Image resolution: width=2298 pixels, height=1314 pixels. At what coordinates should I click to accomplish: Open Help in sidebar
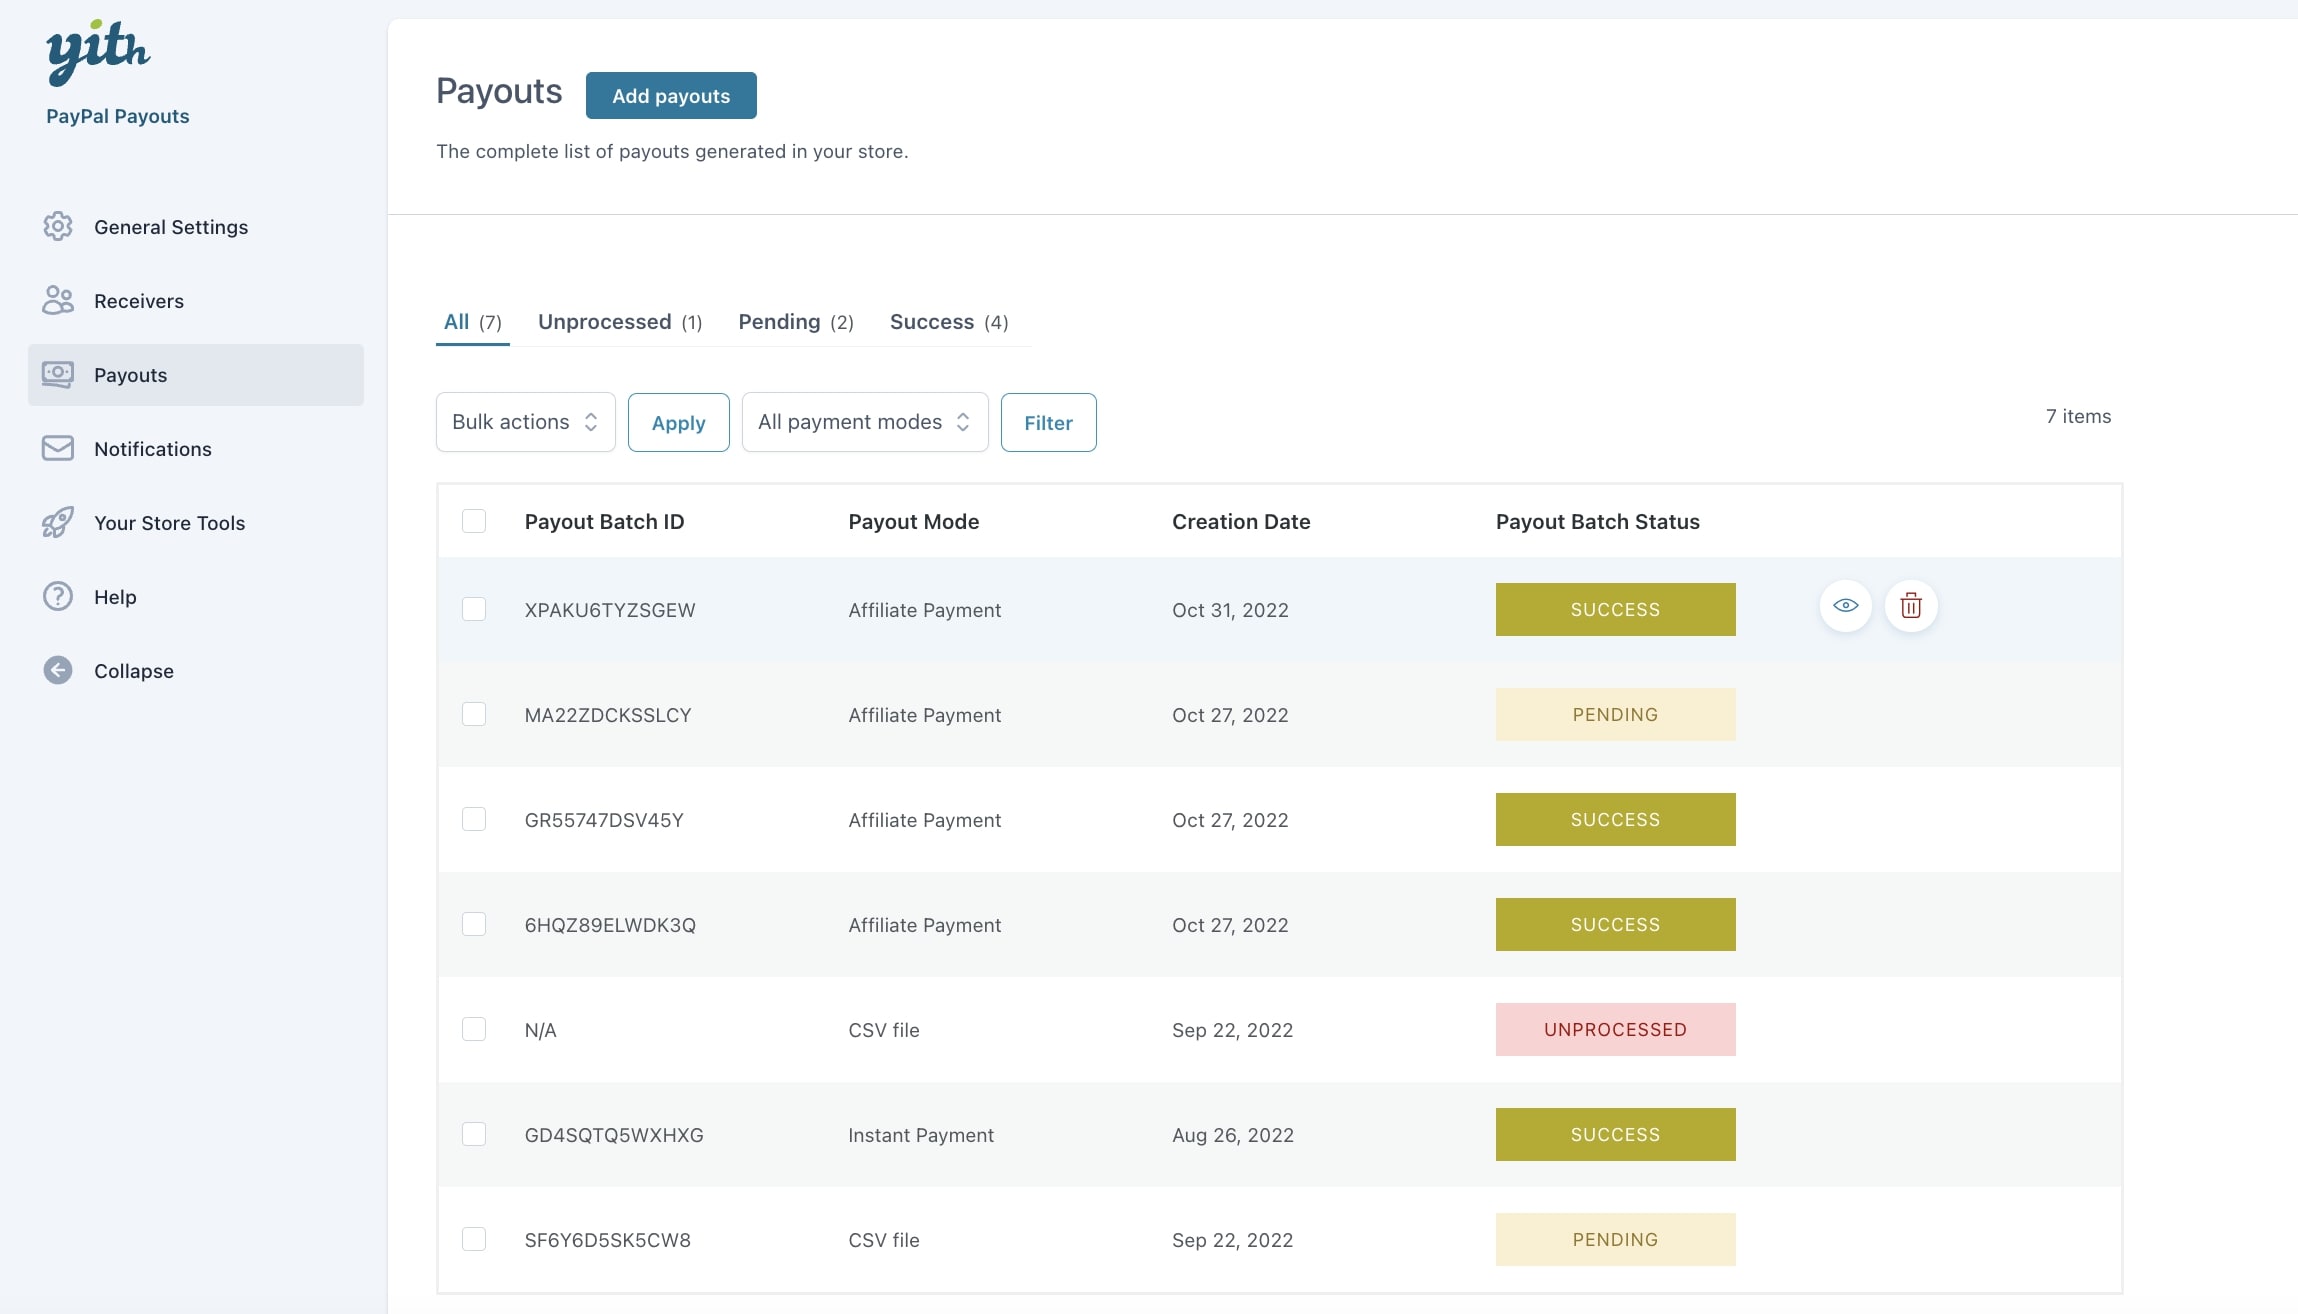click(x=196, y=597)
